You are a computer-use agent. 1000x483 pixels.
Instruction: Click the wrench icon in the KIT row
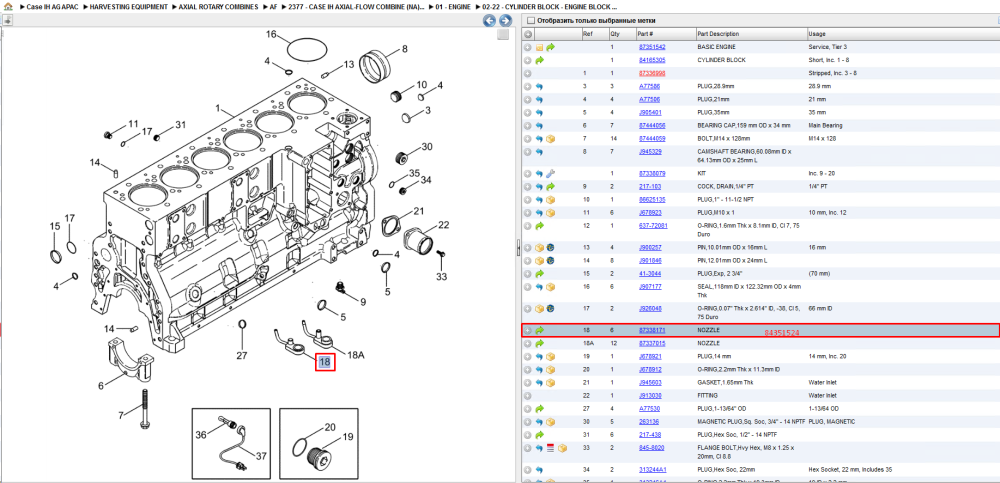[550, 173]
